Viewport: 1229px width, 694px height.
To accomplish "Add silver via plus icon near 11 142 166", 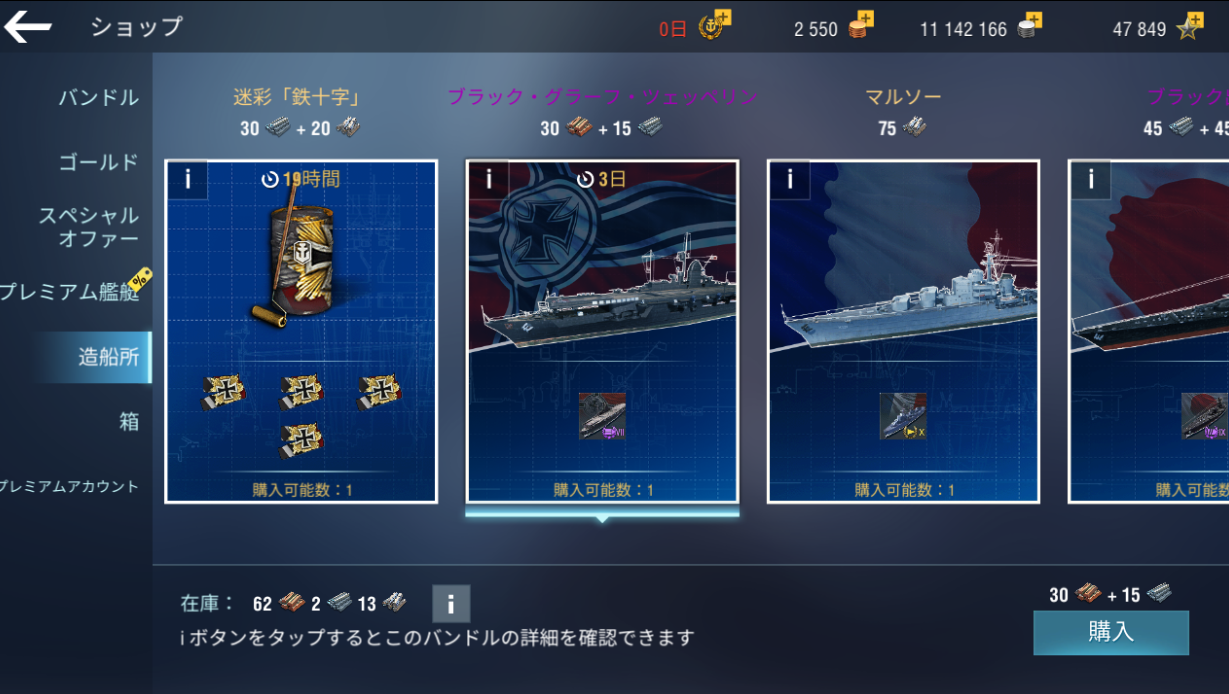I will pyautogui.click(x=1030, y=25).
